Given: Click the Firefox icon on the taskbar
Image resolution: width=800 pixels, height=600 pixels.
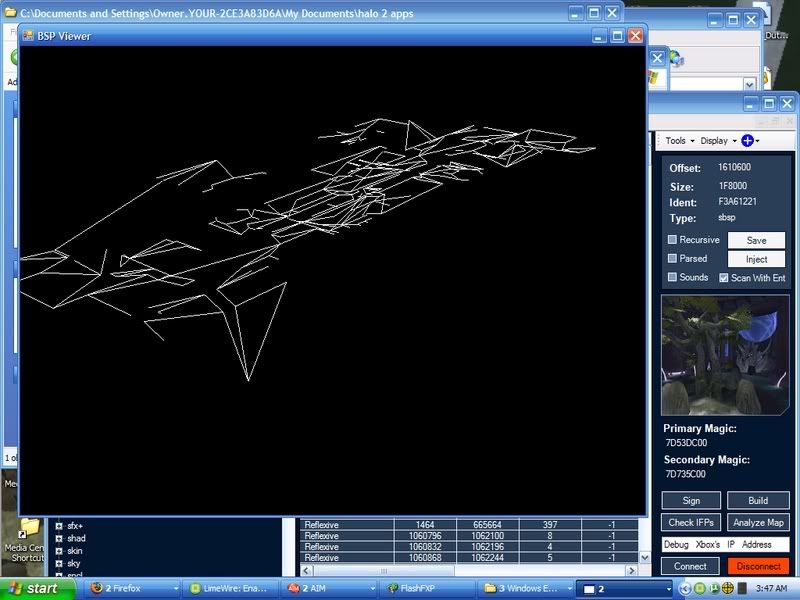Looking at the screenshot, I should pos(96,588).
